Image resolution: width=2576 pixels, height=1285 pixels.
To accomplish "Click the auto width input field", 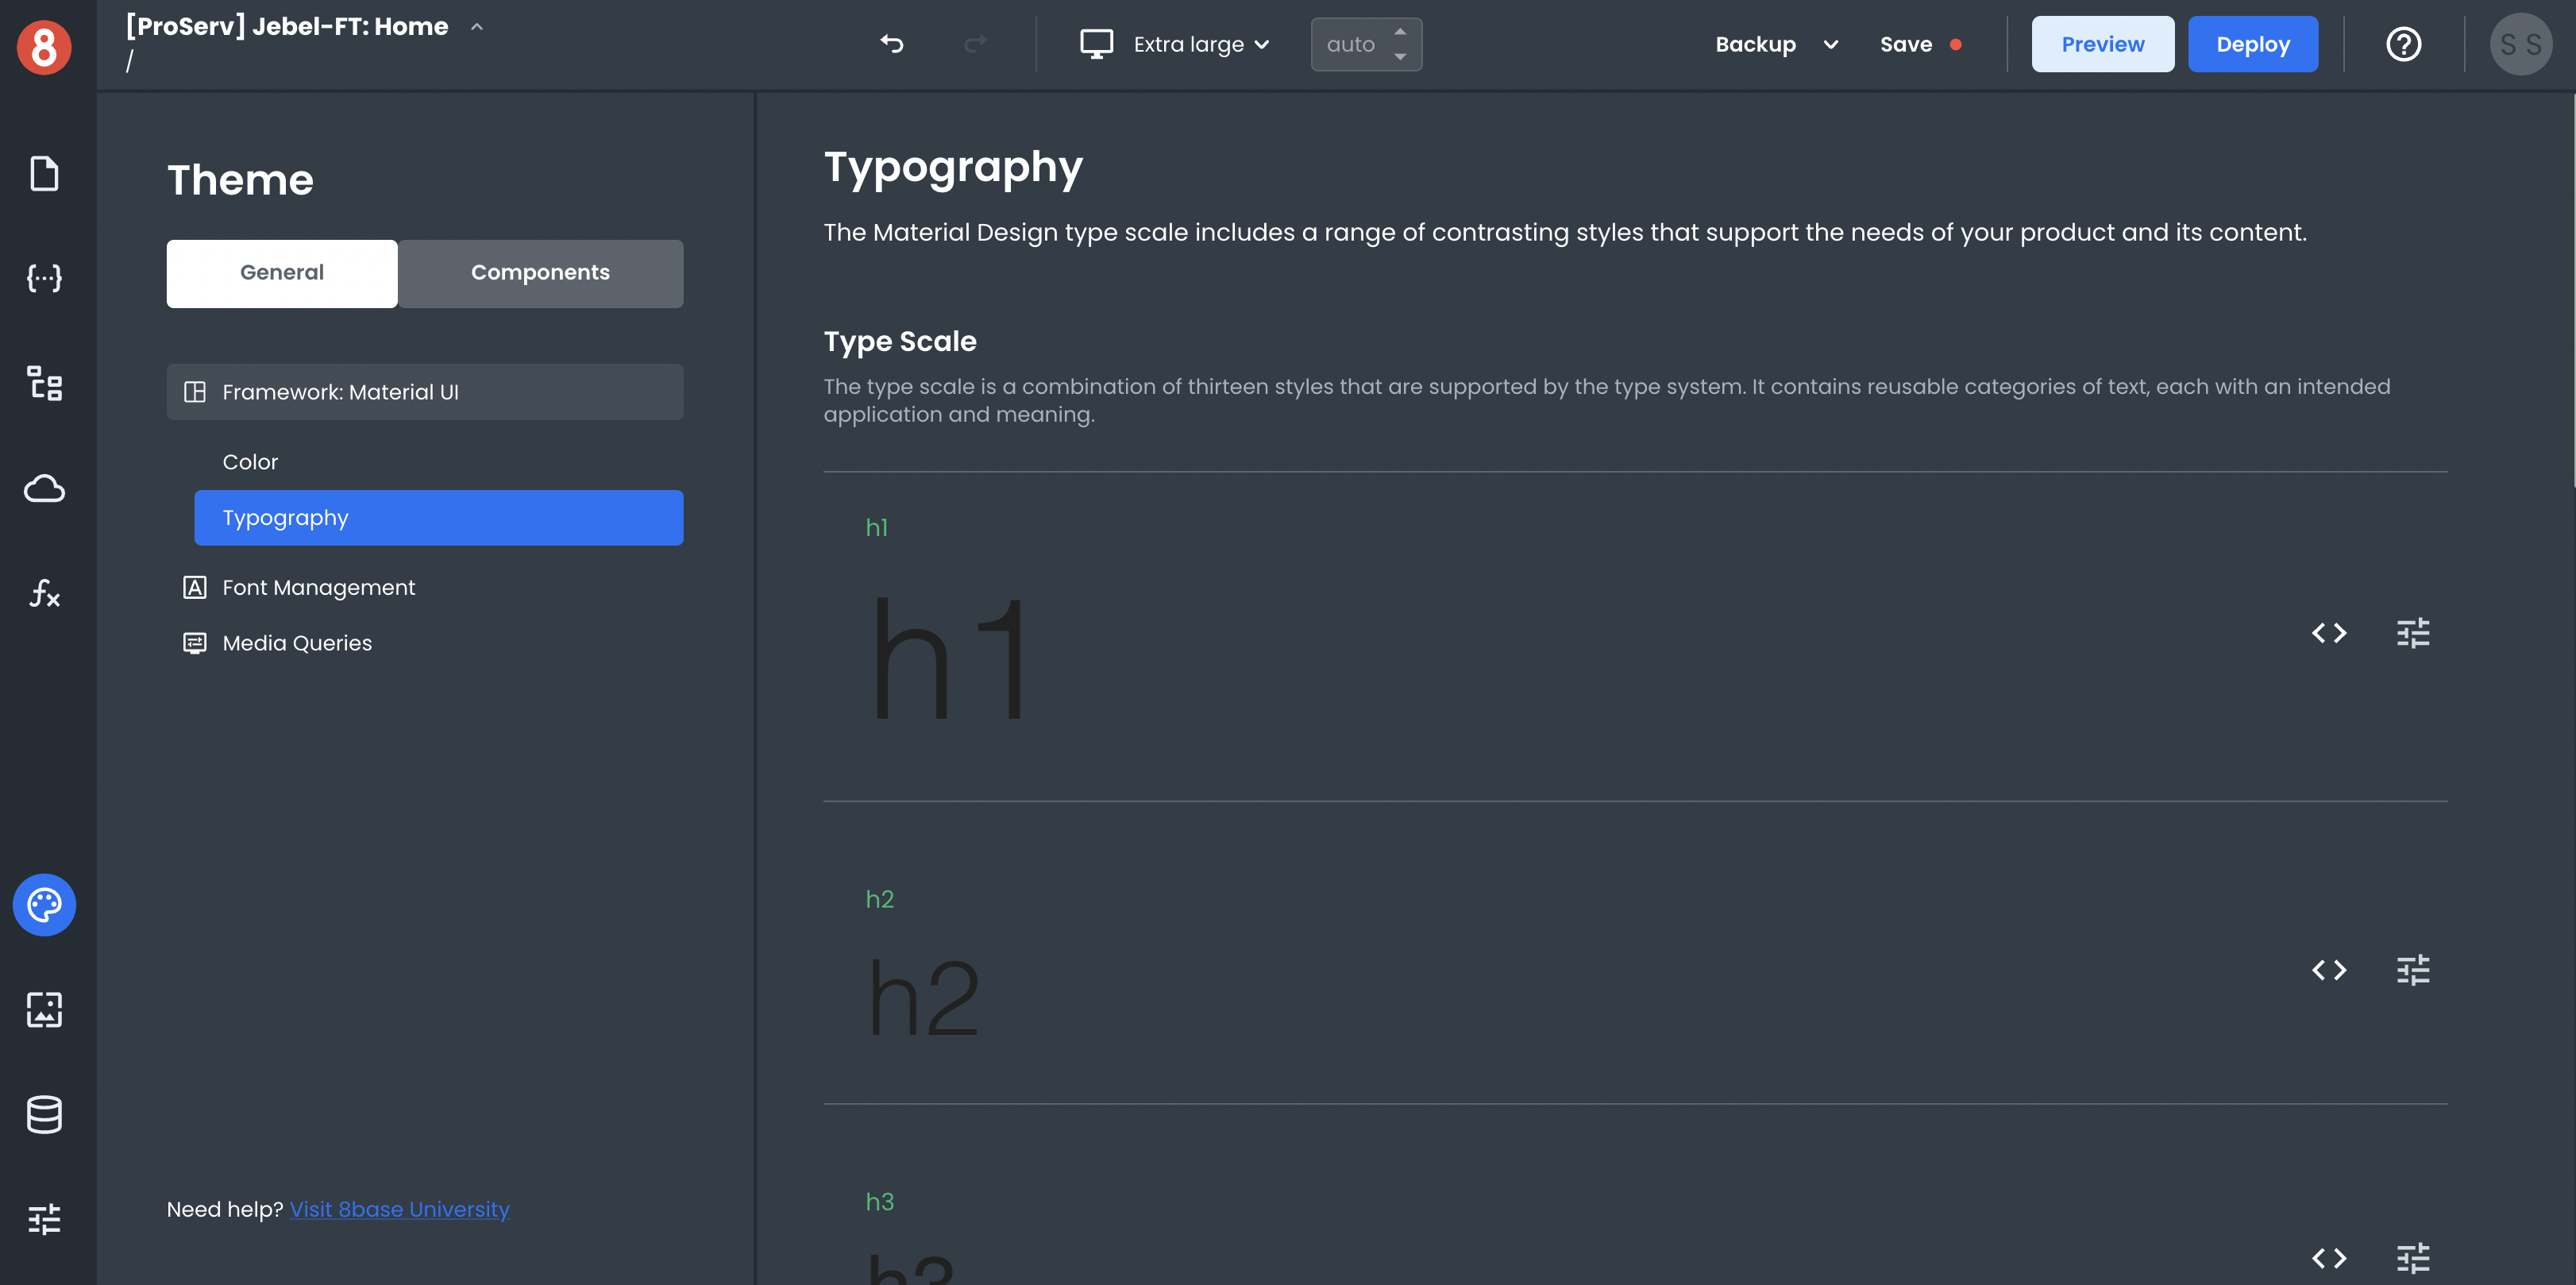I will pyautogui.click(x=1351, y=44).
